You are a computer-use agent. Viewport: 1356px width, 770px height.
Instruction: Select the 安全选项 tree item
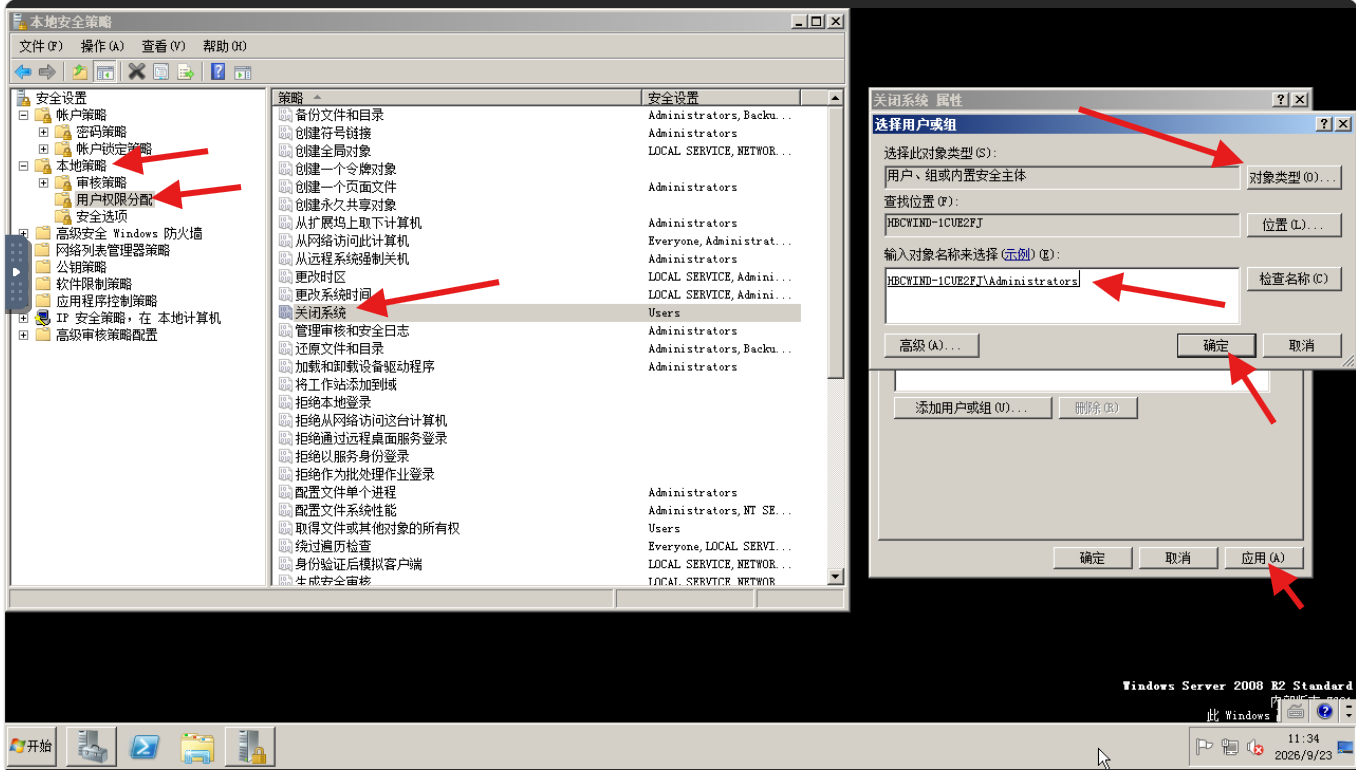coord(101,217)
